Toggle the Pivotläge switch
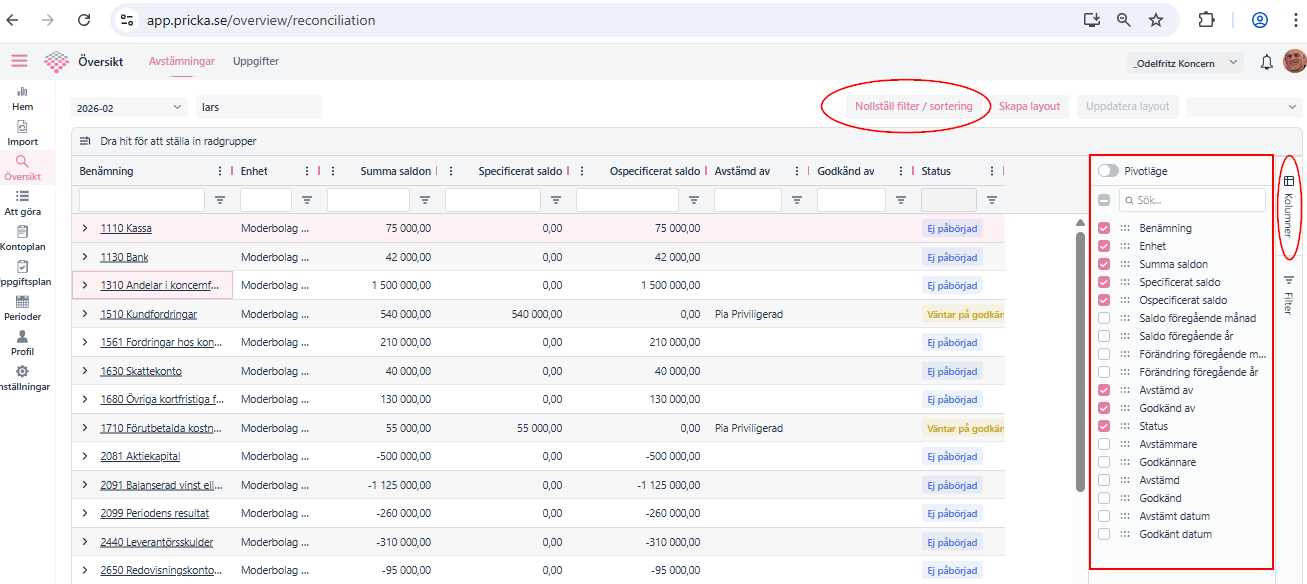Image resolution: width=1307 pixels, height=584 pixels. (x=1108, y=171)
